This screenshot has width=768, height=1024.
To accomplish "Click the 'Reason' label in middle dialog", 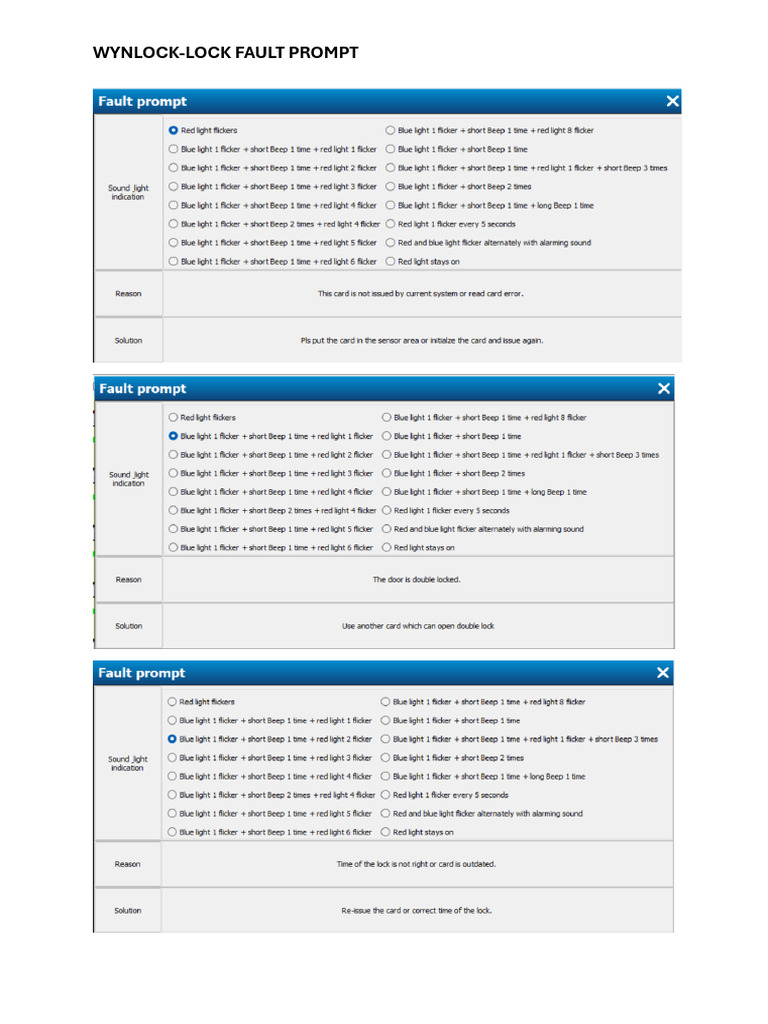I will [x=129, y=579].
